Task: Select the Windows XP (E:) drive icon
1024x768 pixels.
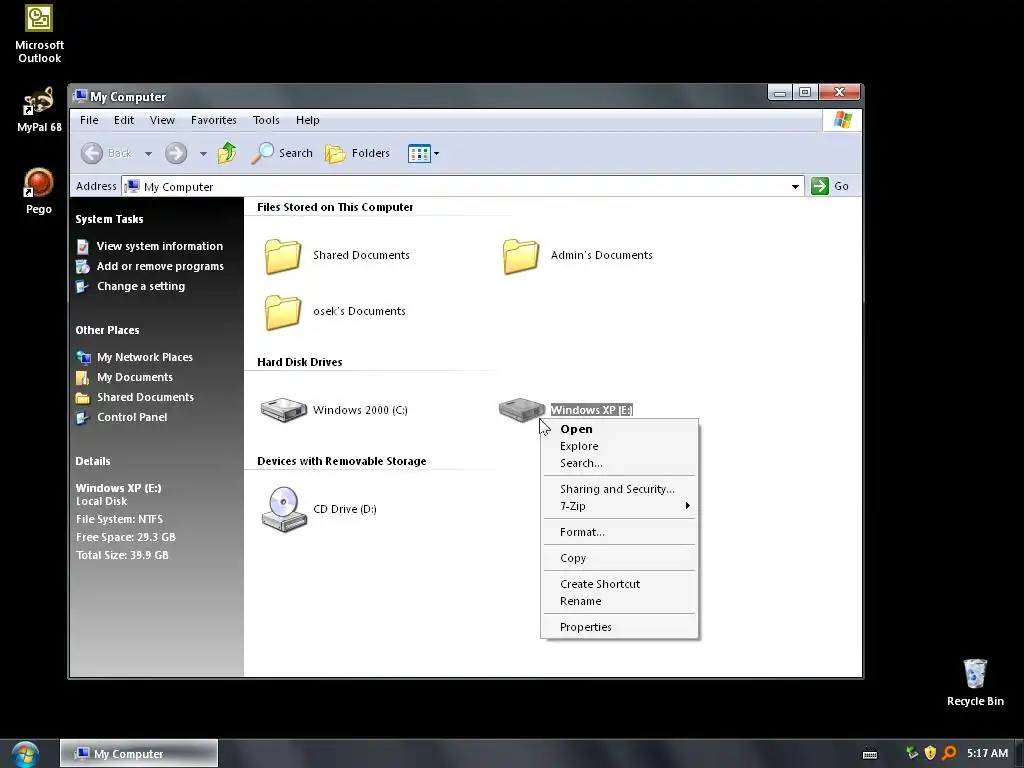Action: click(x=521, y=409)
